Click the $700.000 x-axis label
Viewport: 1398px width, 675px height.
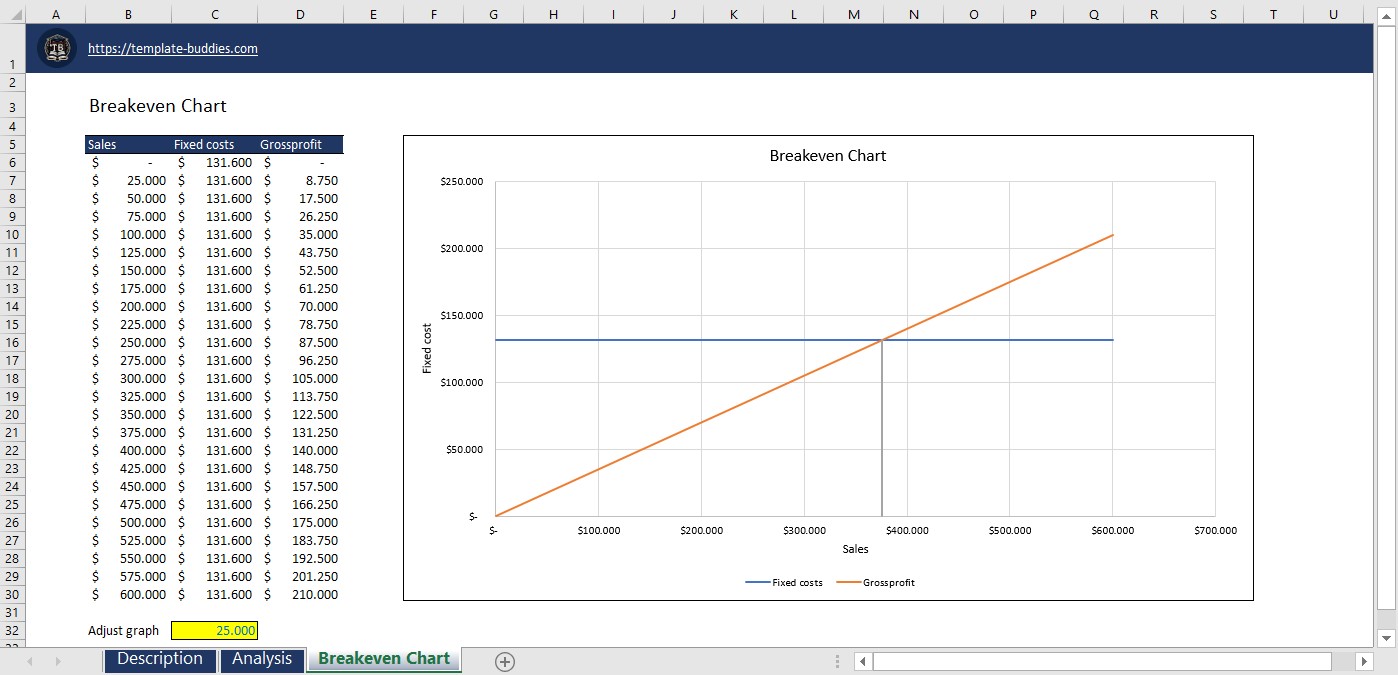[x=1215, y=530]
